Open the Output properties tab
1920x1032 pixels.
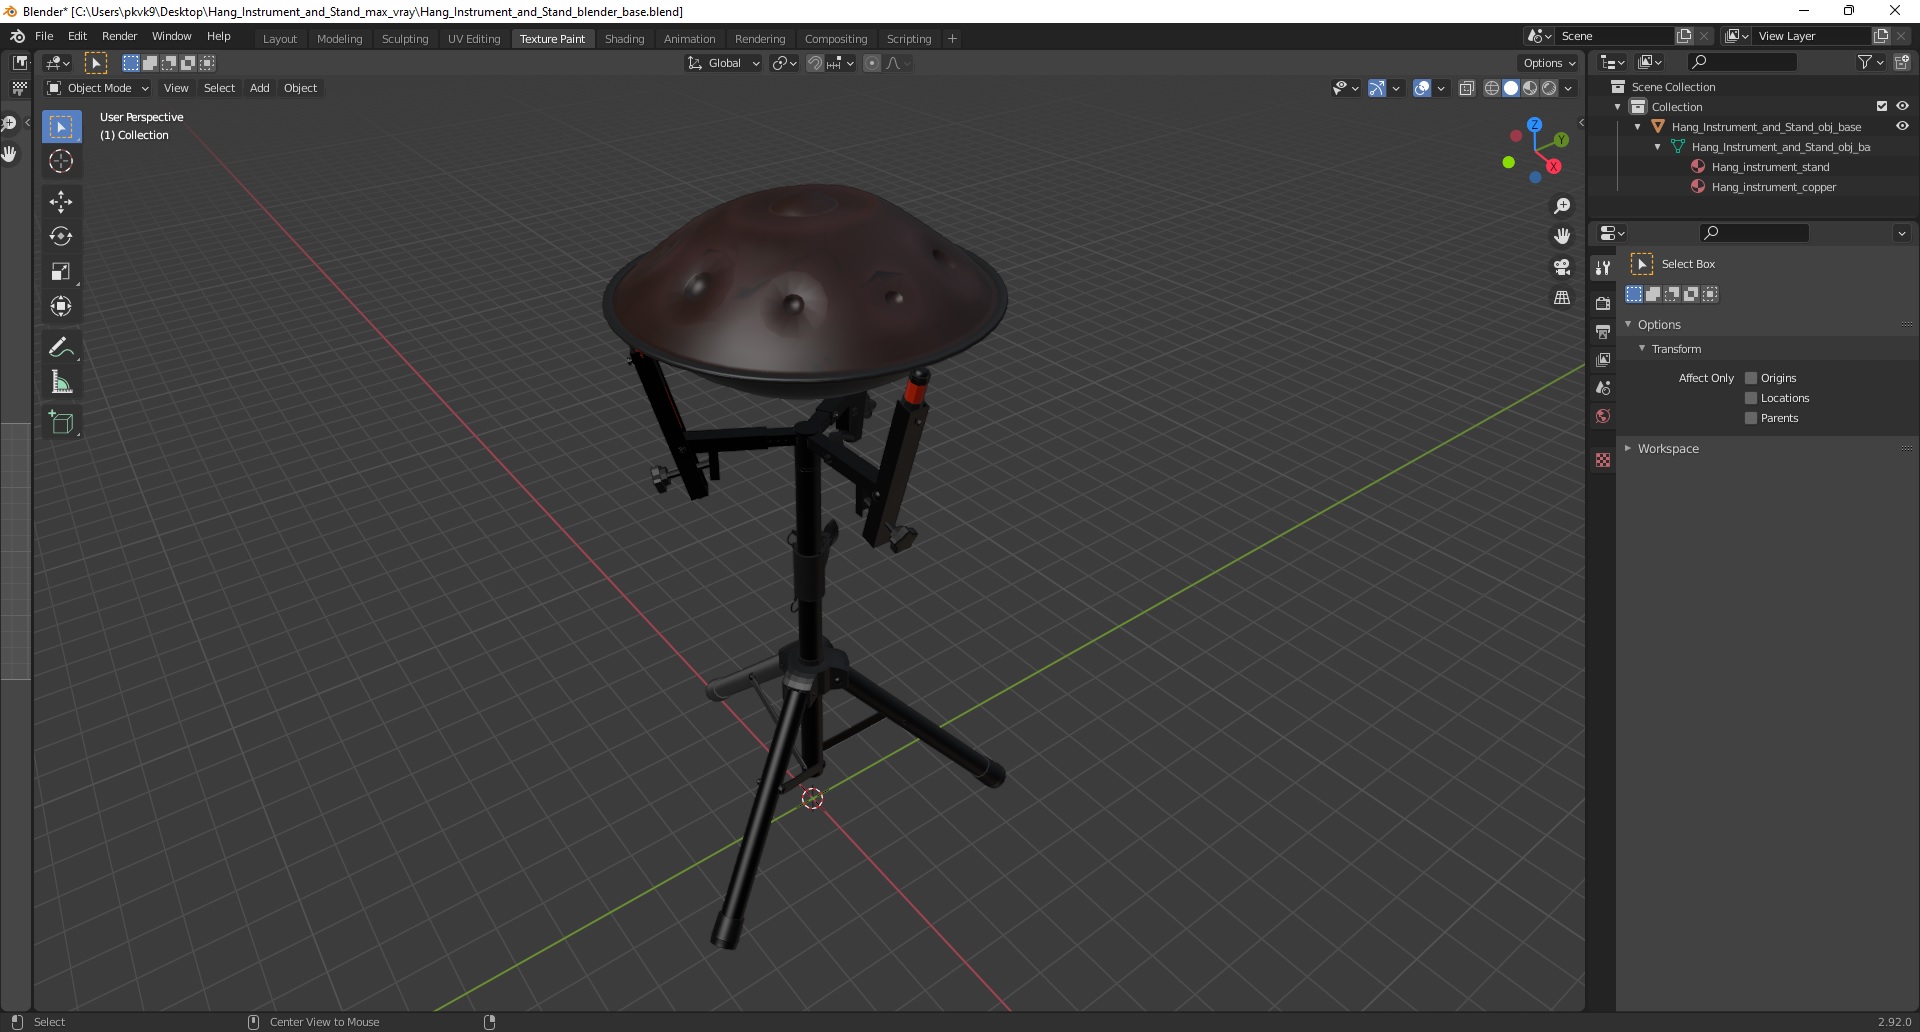point(1603,331)
